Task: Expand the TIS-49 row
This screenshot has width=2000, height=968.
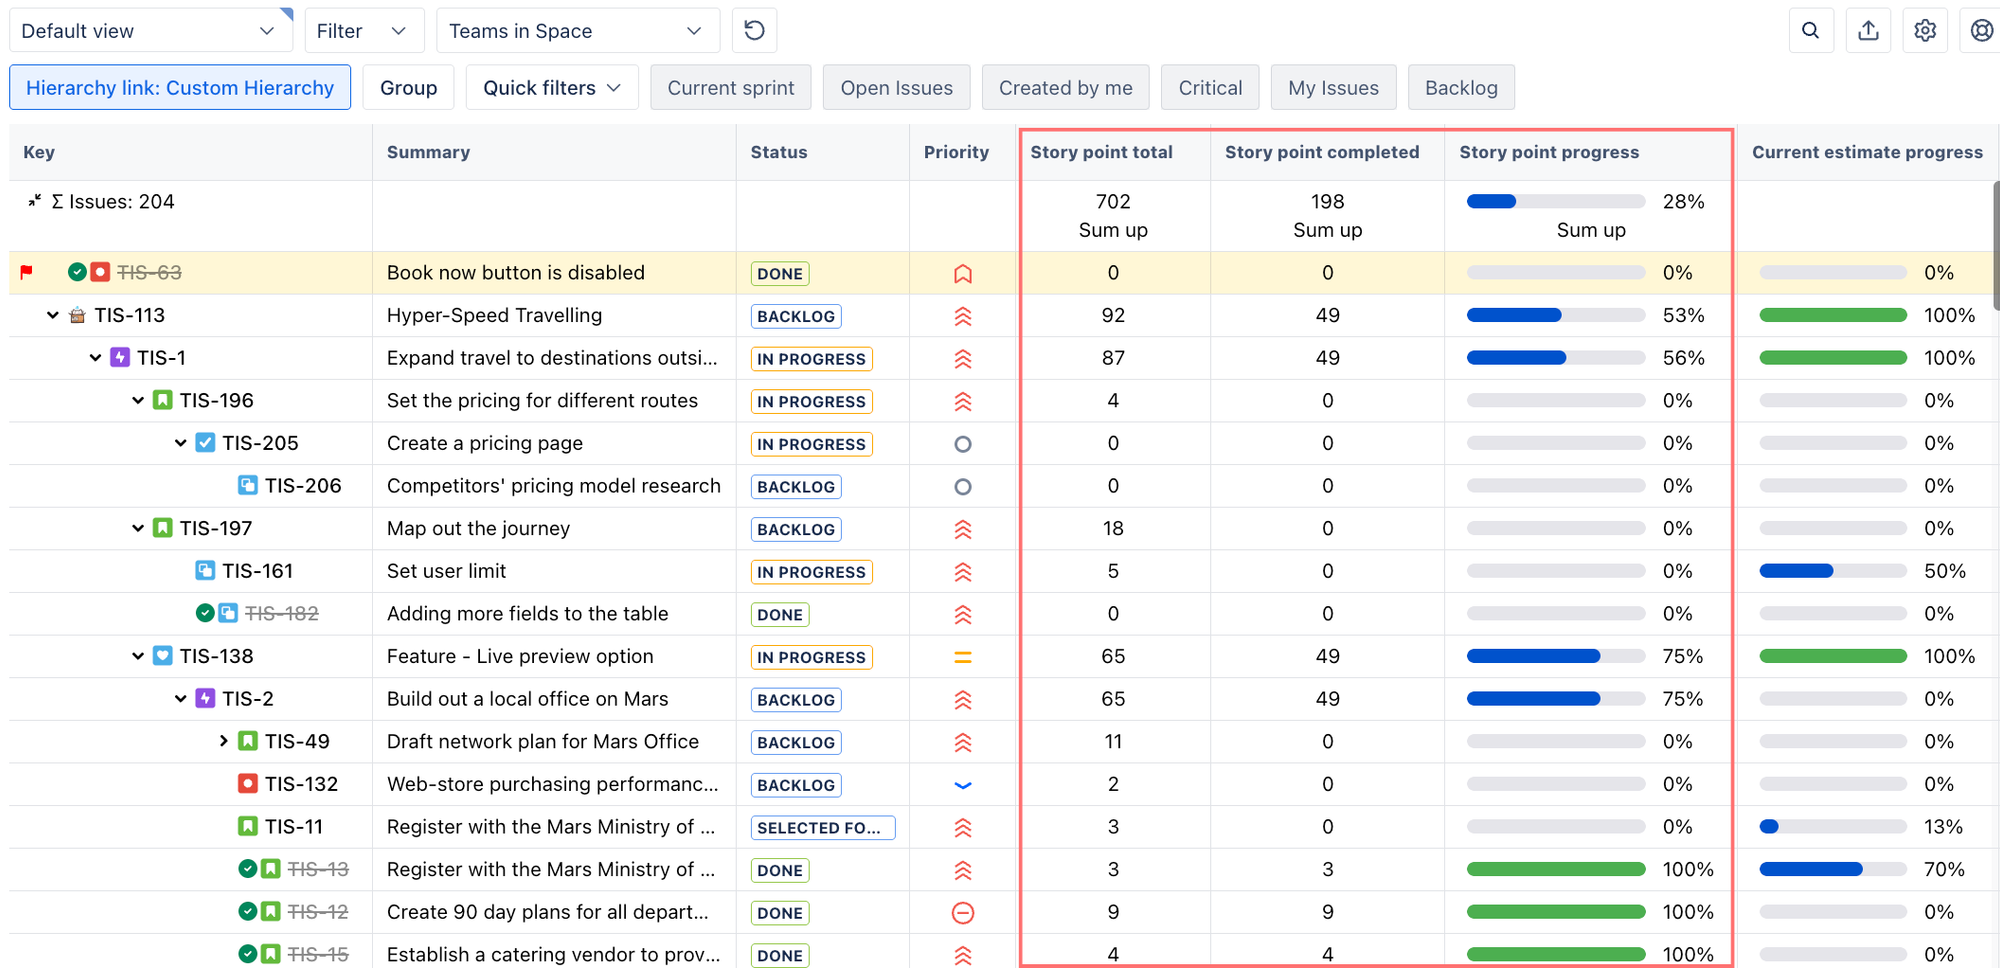Action: pyautogui.click(x=224, y=741)
